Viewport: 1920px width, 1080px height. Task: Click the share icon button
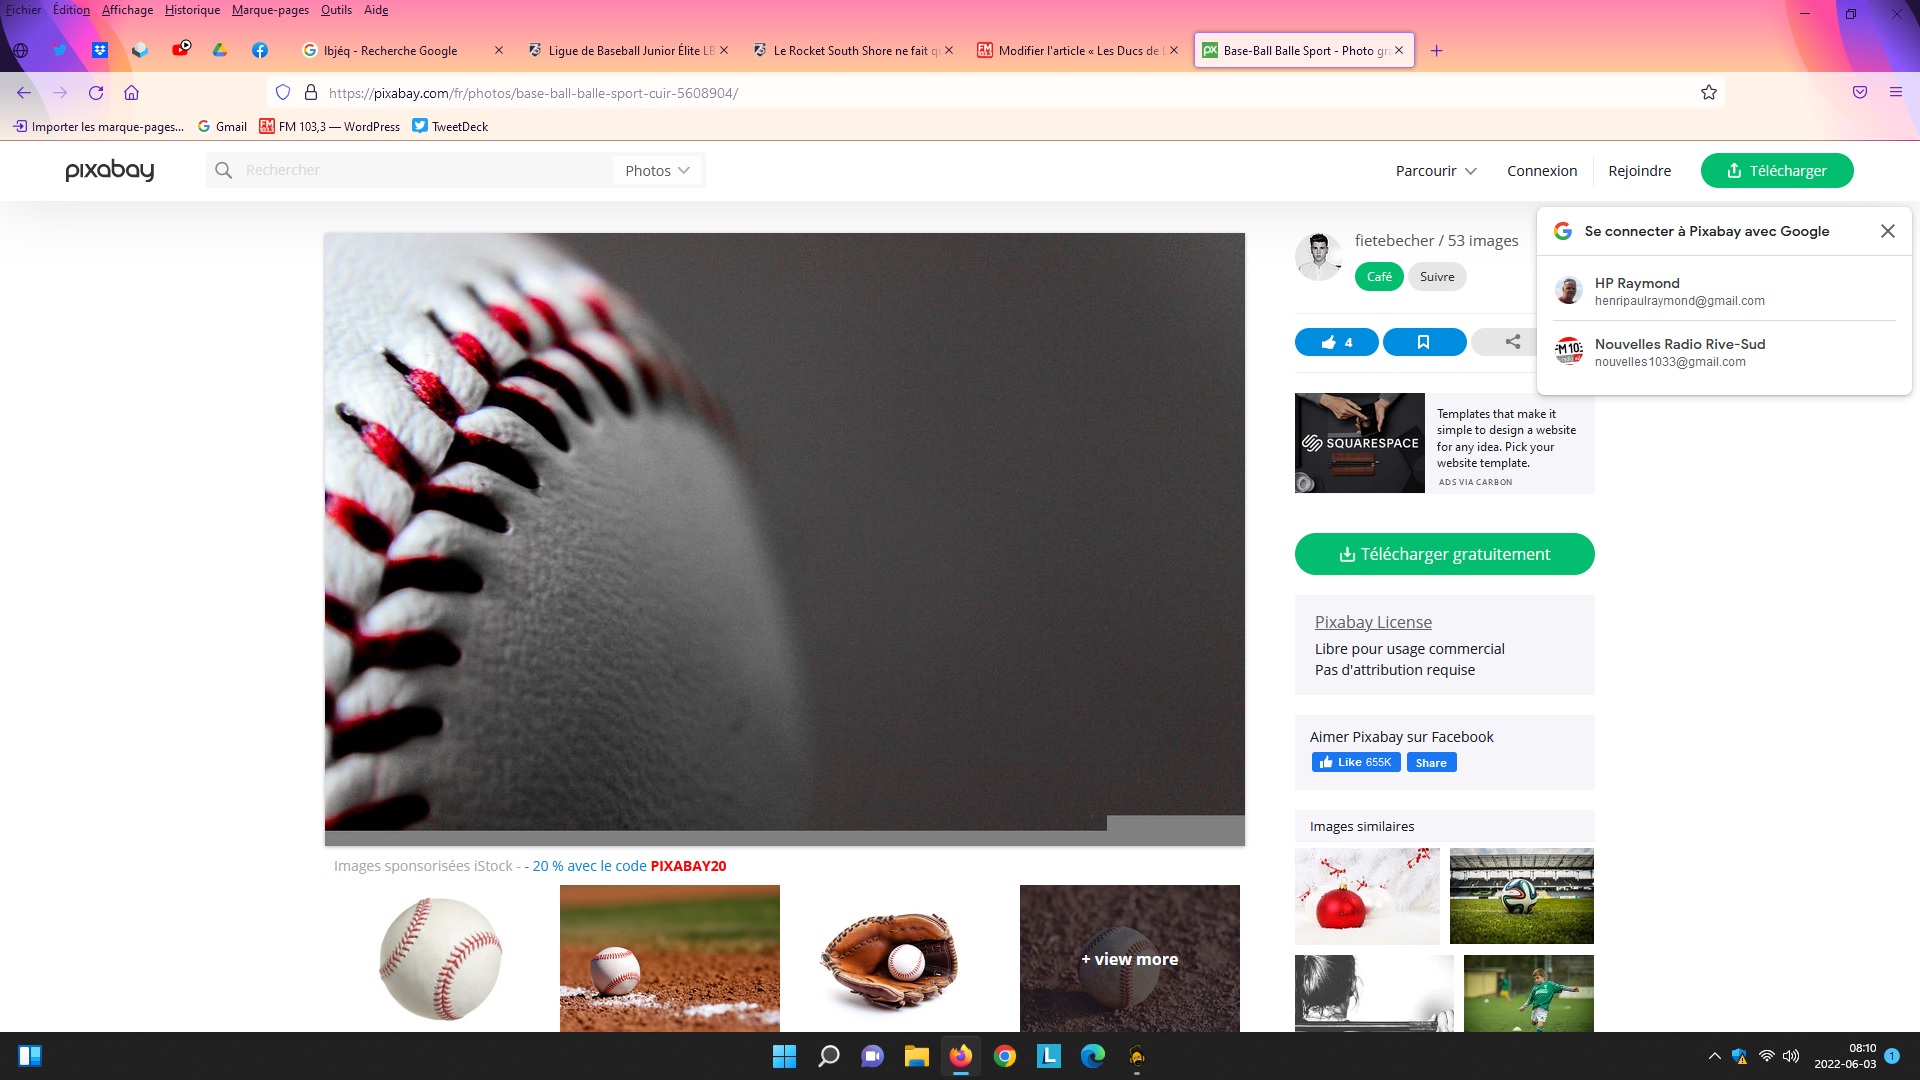coord(1512,342)
